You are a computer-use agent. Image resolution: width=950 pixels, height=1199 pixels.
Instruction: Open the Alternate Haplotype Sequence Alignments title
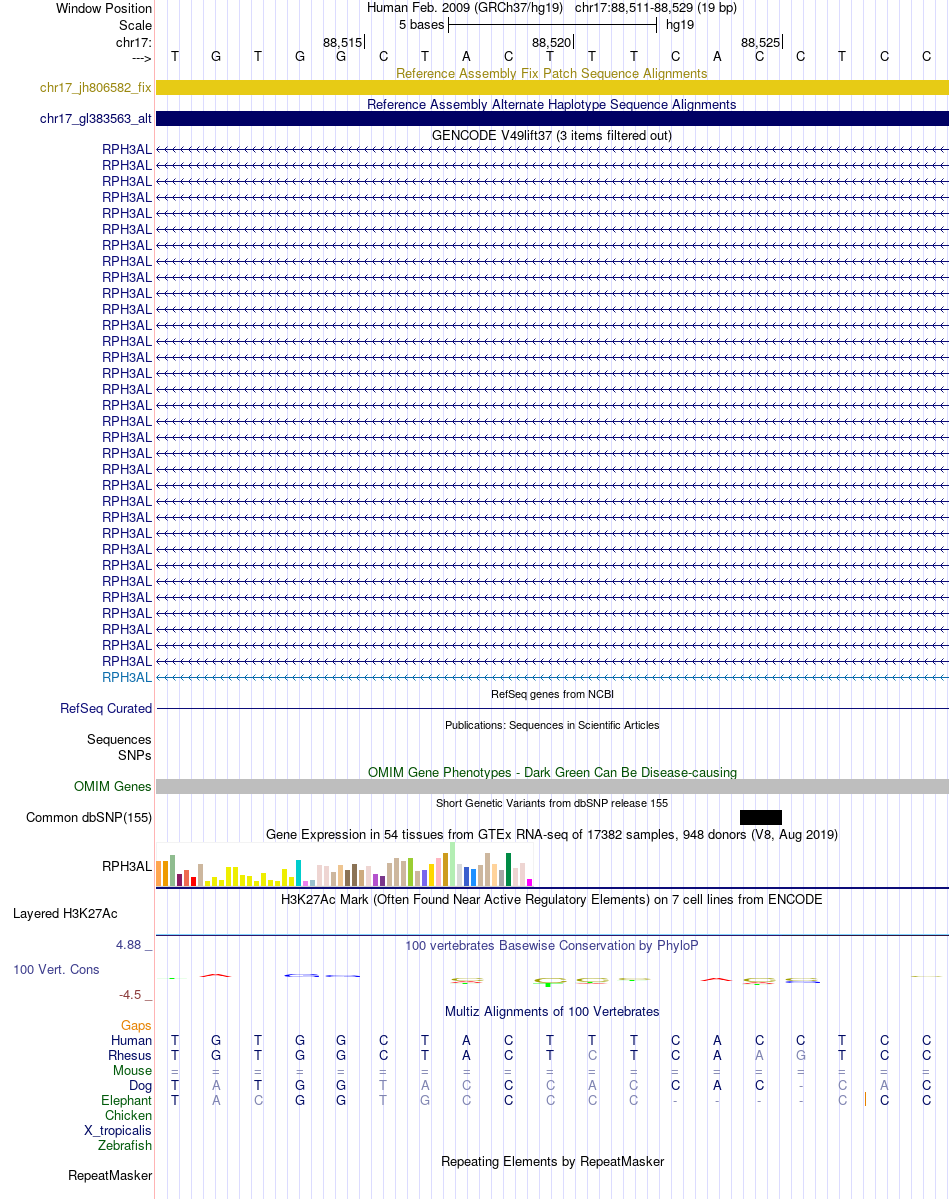click(551, 105)
